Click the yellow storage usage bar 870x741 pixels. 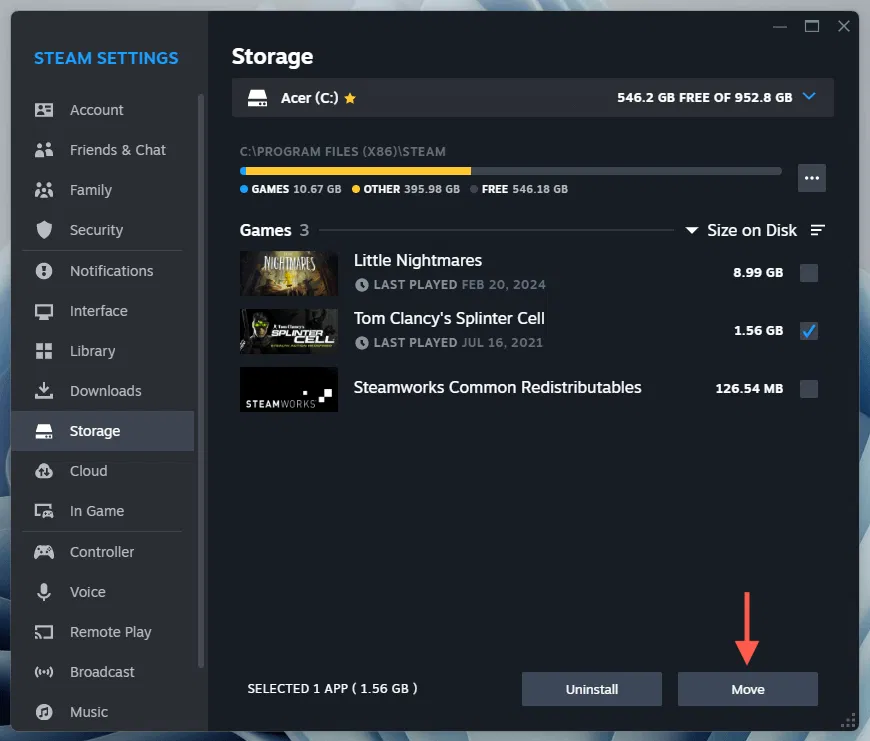pos(358,171)
